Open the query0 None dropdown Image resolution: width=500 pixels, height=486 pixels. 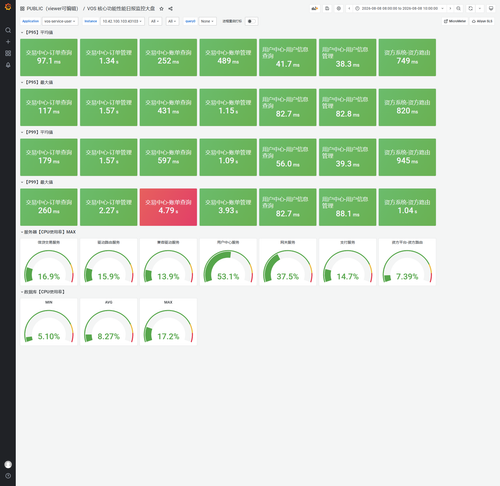pyautogui.click(x=207, y=21)
